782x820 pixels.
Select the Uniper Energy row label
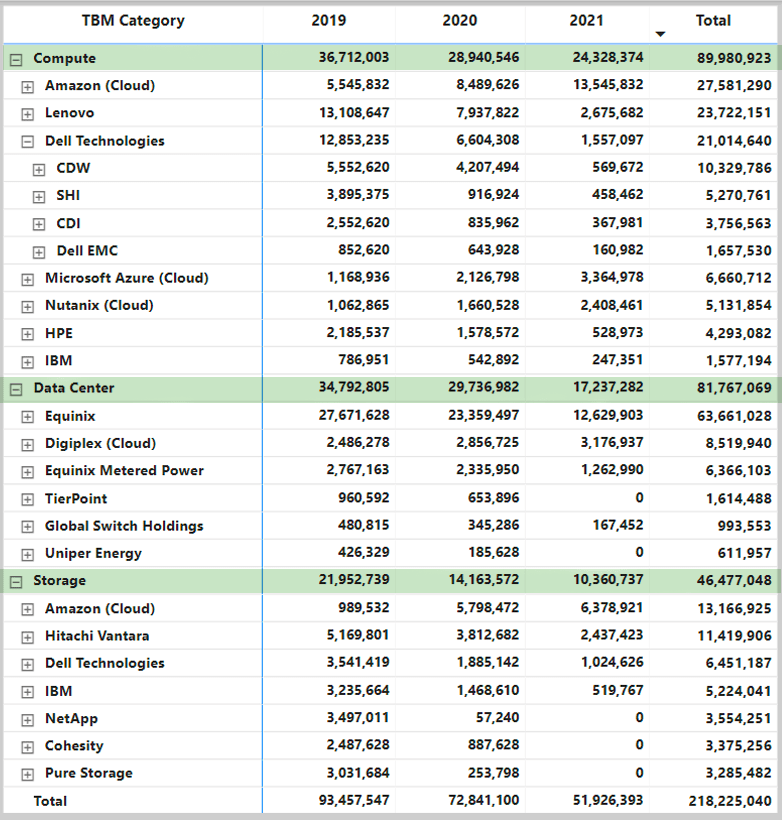[x=93, y=553]
